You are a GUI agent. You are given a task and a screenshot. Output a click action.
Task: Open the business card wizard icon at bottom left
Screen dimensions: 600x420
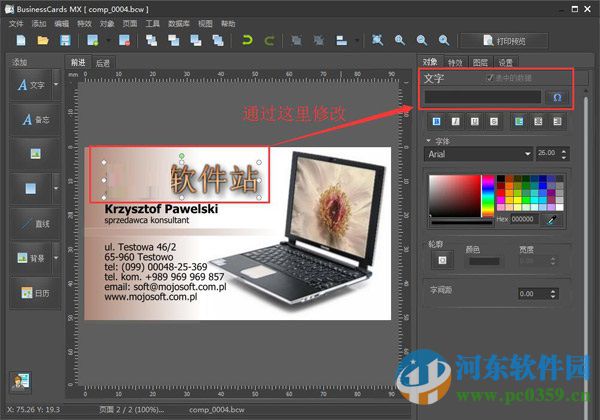pos(20,381)
